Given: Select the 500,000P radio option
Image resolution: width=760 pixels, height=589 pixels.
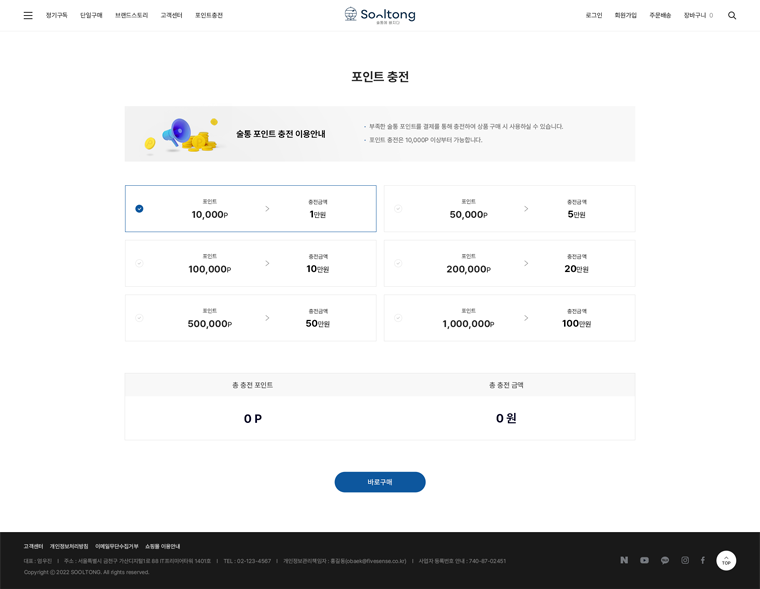Looking at the screenshot, I should coord(139,318).
